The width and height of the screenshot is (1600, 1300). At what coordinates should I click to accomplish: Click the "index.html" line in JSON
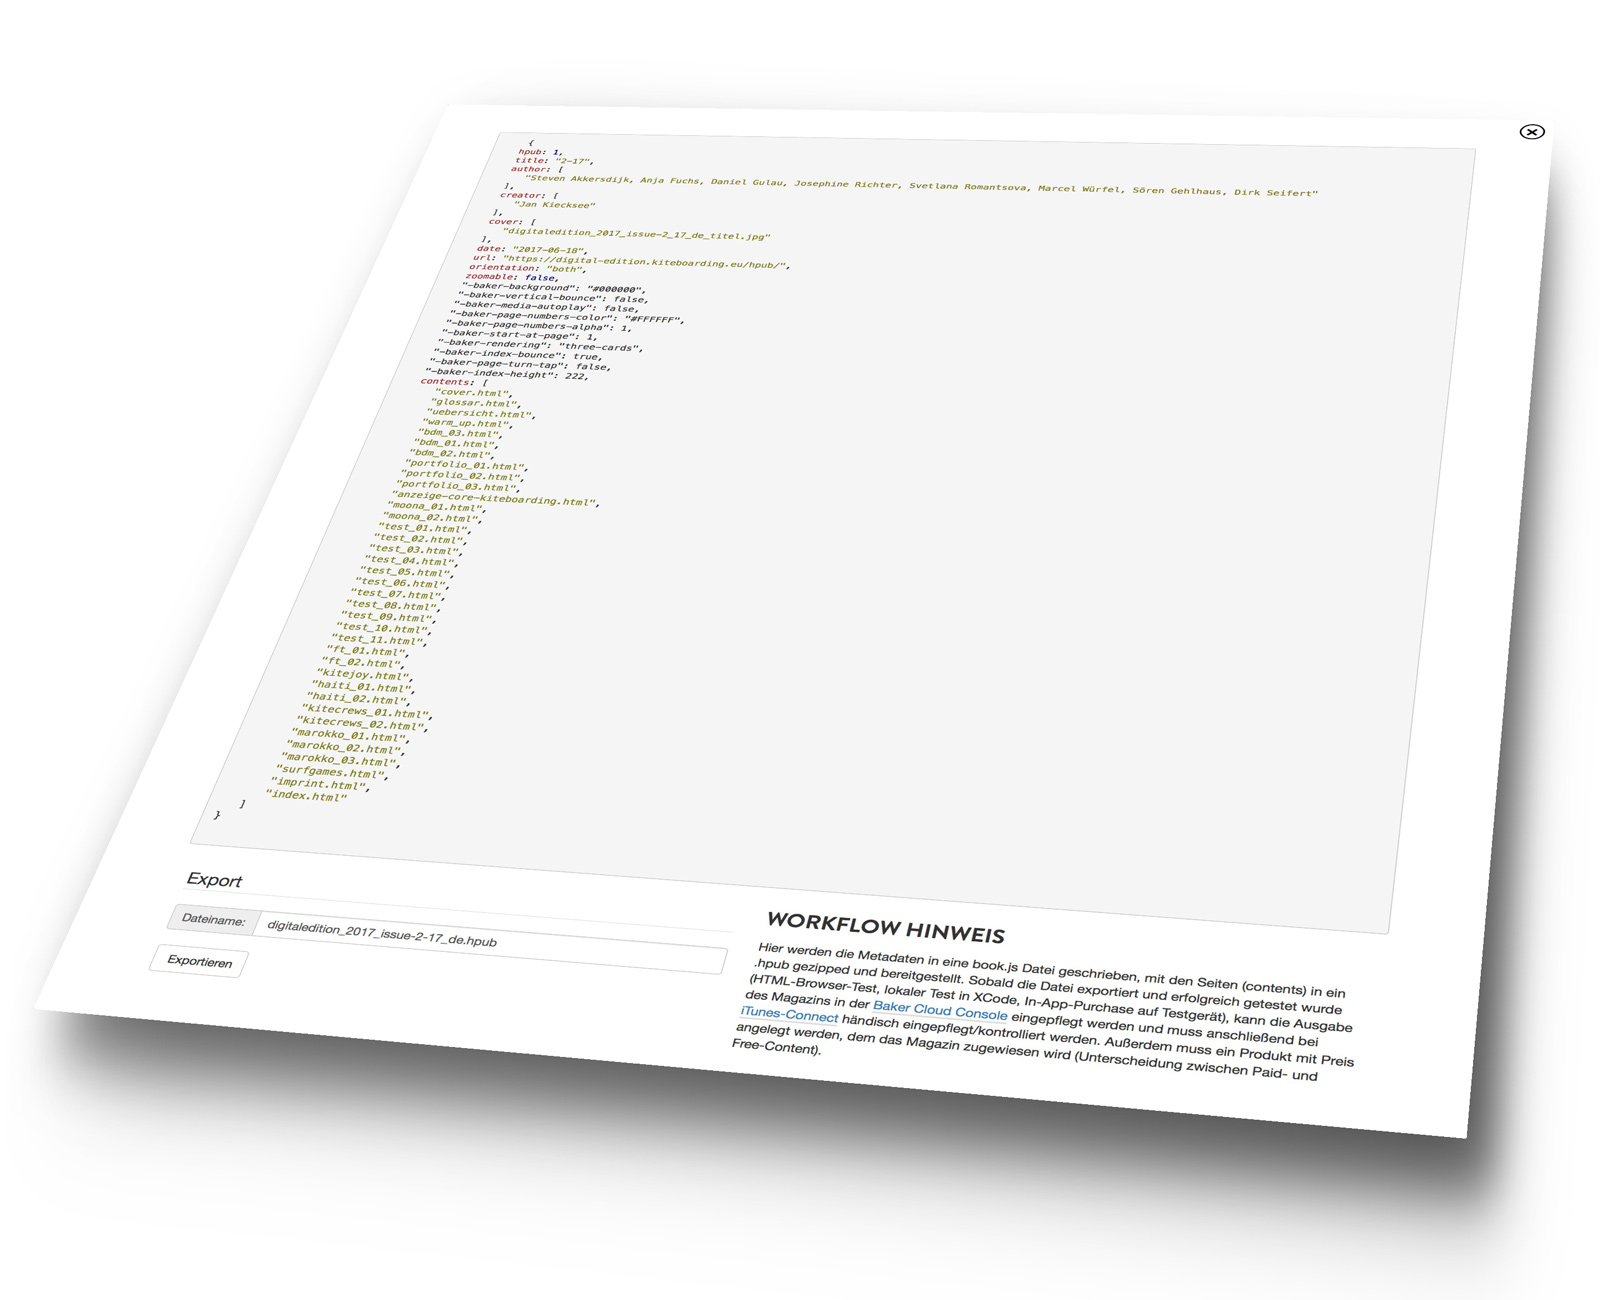pyautogui.click(x=307, y=796)
